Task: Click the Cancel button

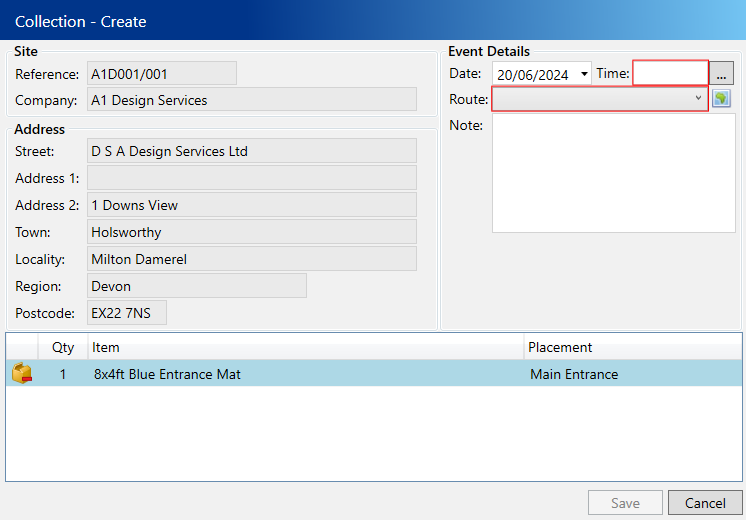Action: [x=704, y=503]
